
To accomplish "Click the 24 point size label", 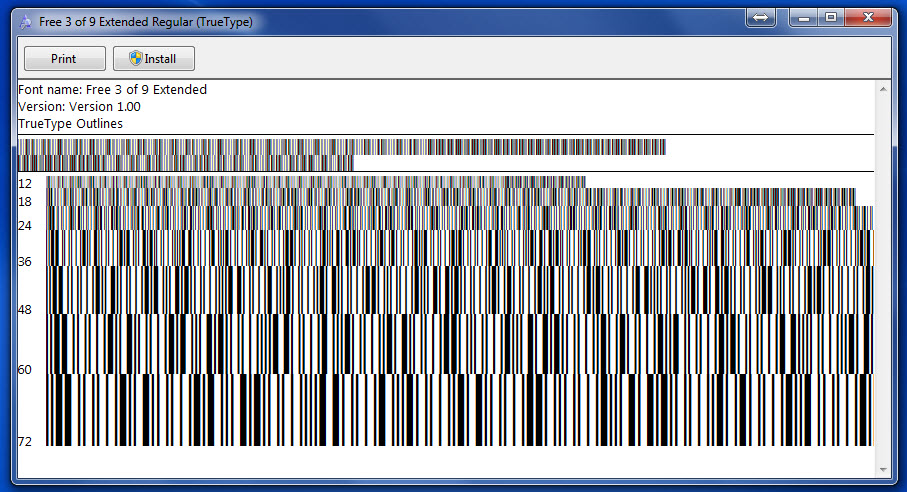I will click(25, 226).
